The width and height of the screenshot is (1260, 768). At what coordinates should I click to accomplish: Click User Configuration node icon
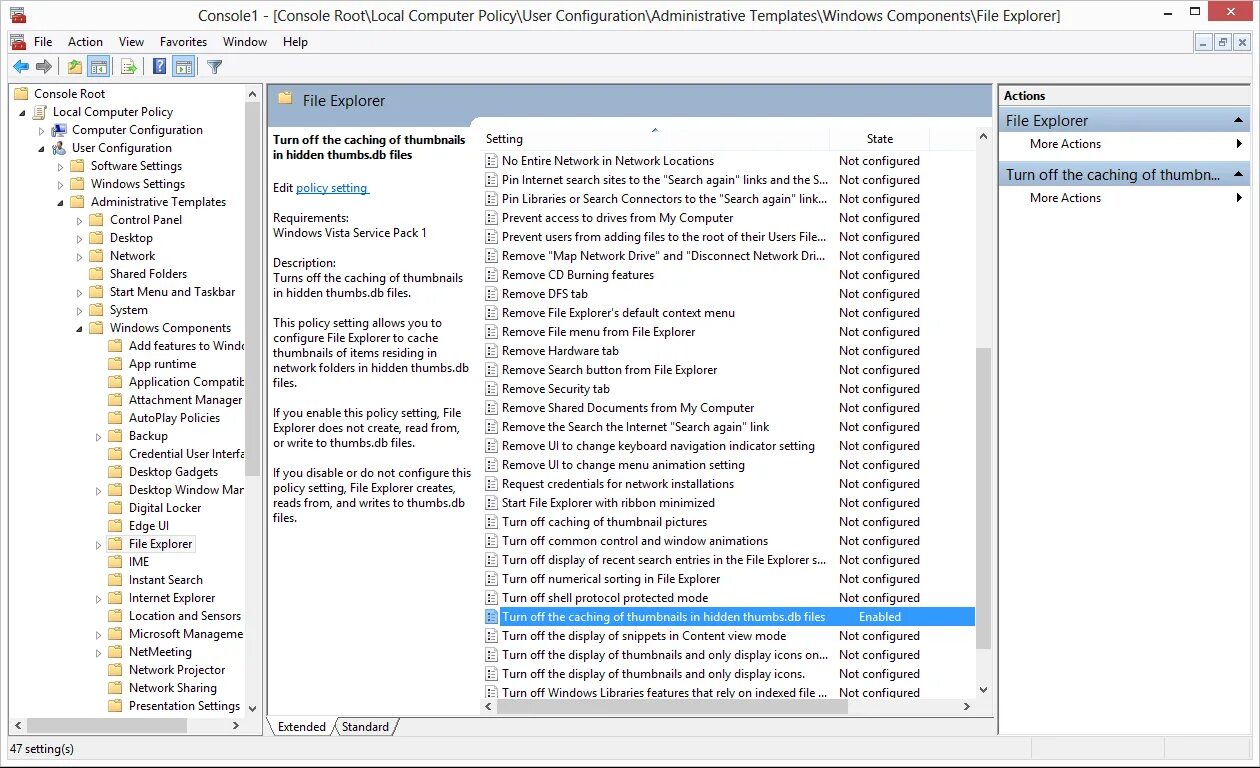click(x=60, y=148)
